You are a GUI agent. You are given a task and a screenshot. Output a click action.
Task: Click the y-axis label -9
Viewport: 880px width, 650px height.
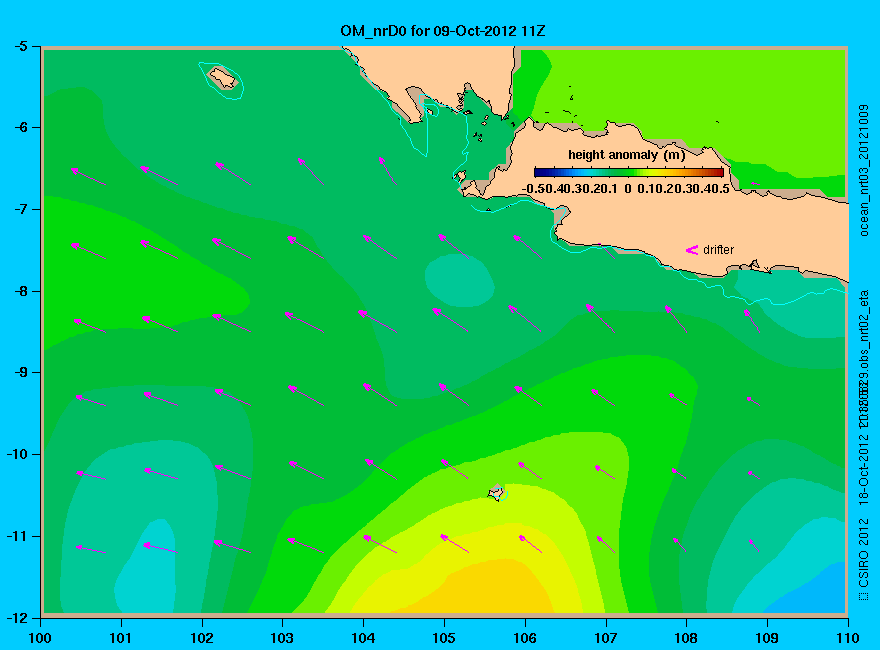pos(20,372)
